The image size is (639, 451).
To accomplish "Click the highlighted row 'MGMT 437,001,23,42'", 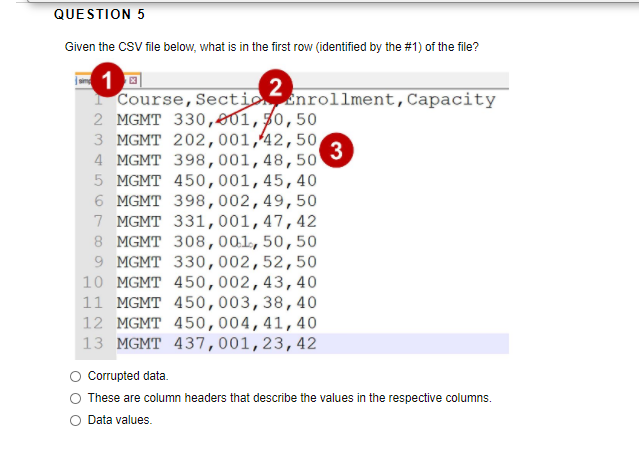I will pos(313,343).
